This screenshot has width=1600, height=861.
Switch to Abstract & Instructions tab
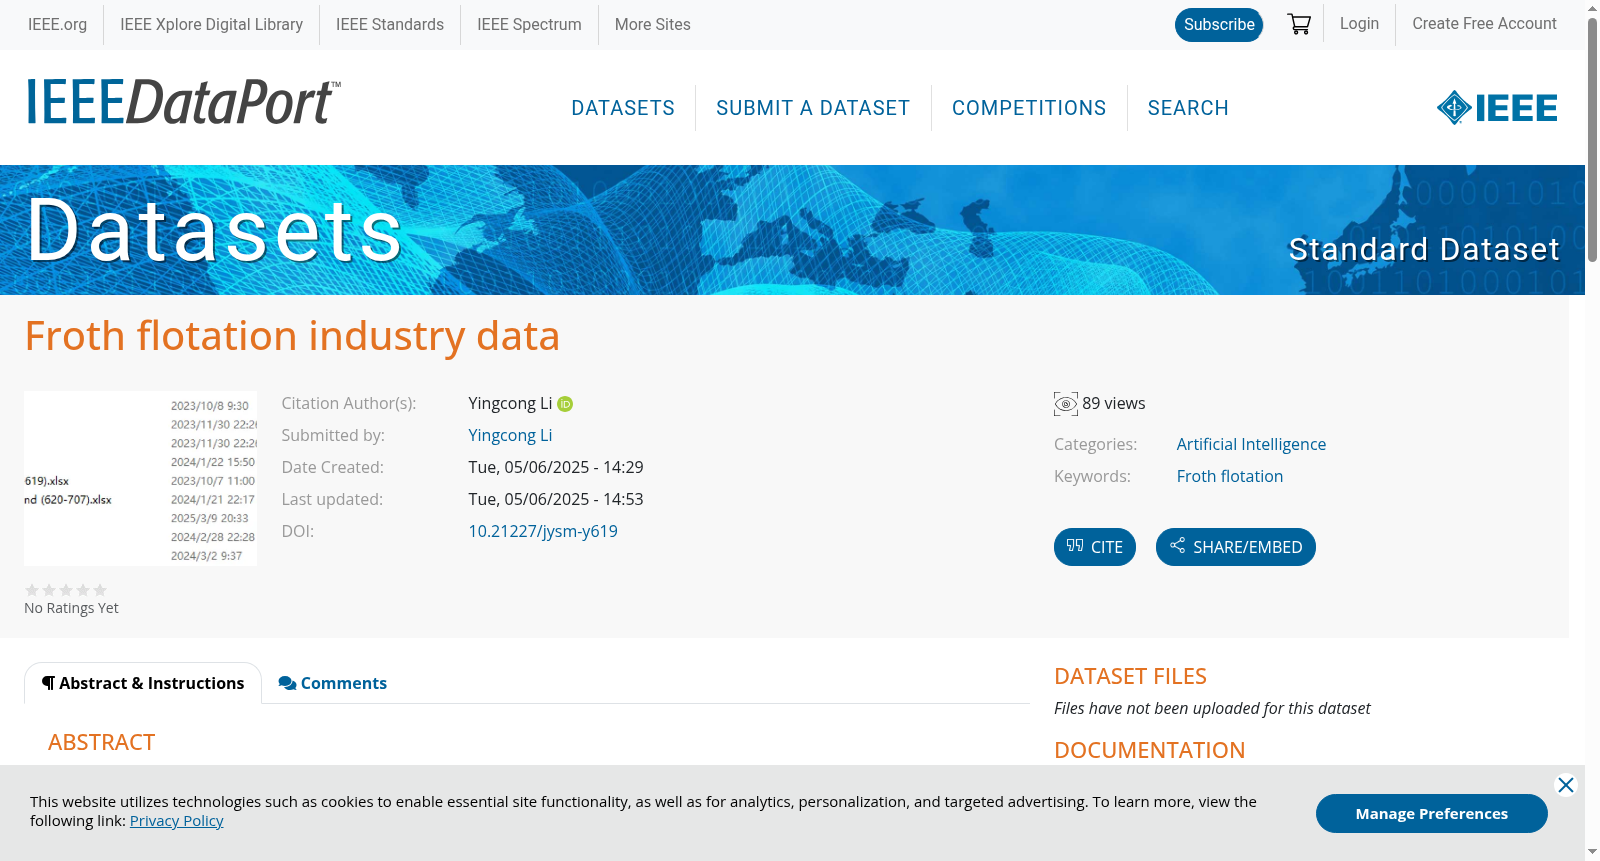143,683
